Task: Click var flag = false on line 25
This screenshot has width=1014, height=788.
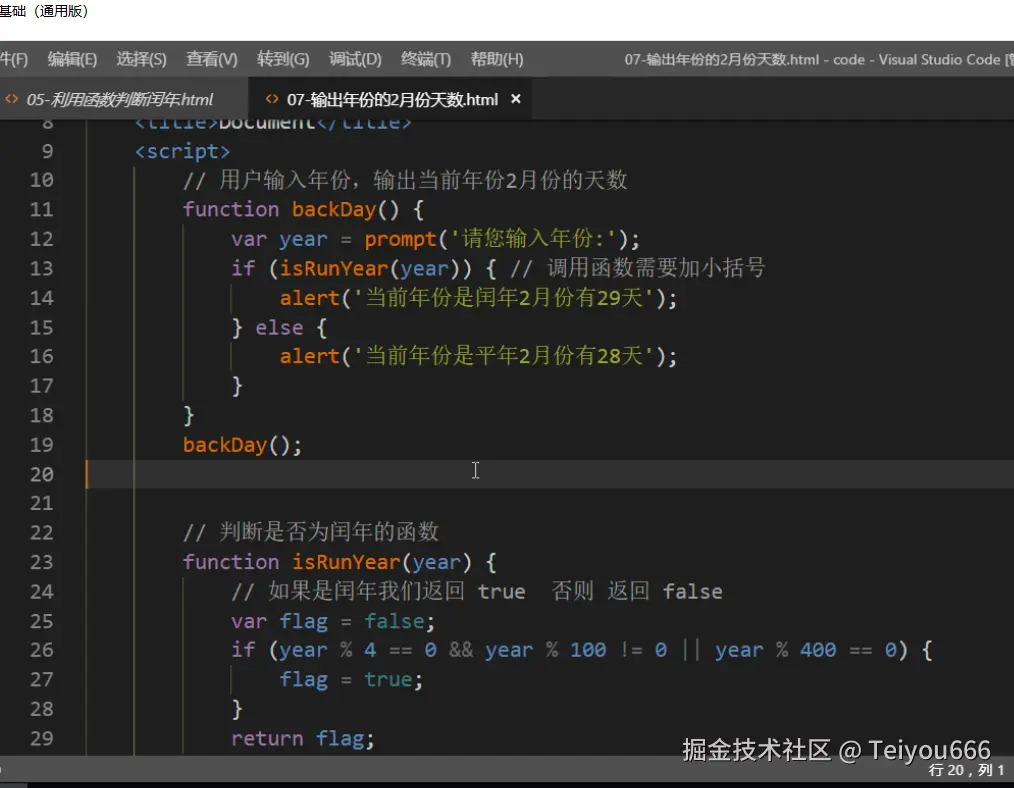Action: point(333,621)
